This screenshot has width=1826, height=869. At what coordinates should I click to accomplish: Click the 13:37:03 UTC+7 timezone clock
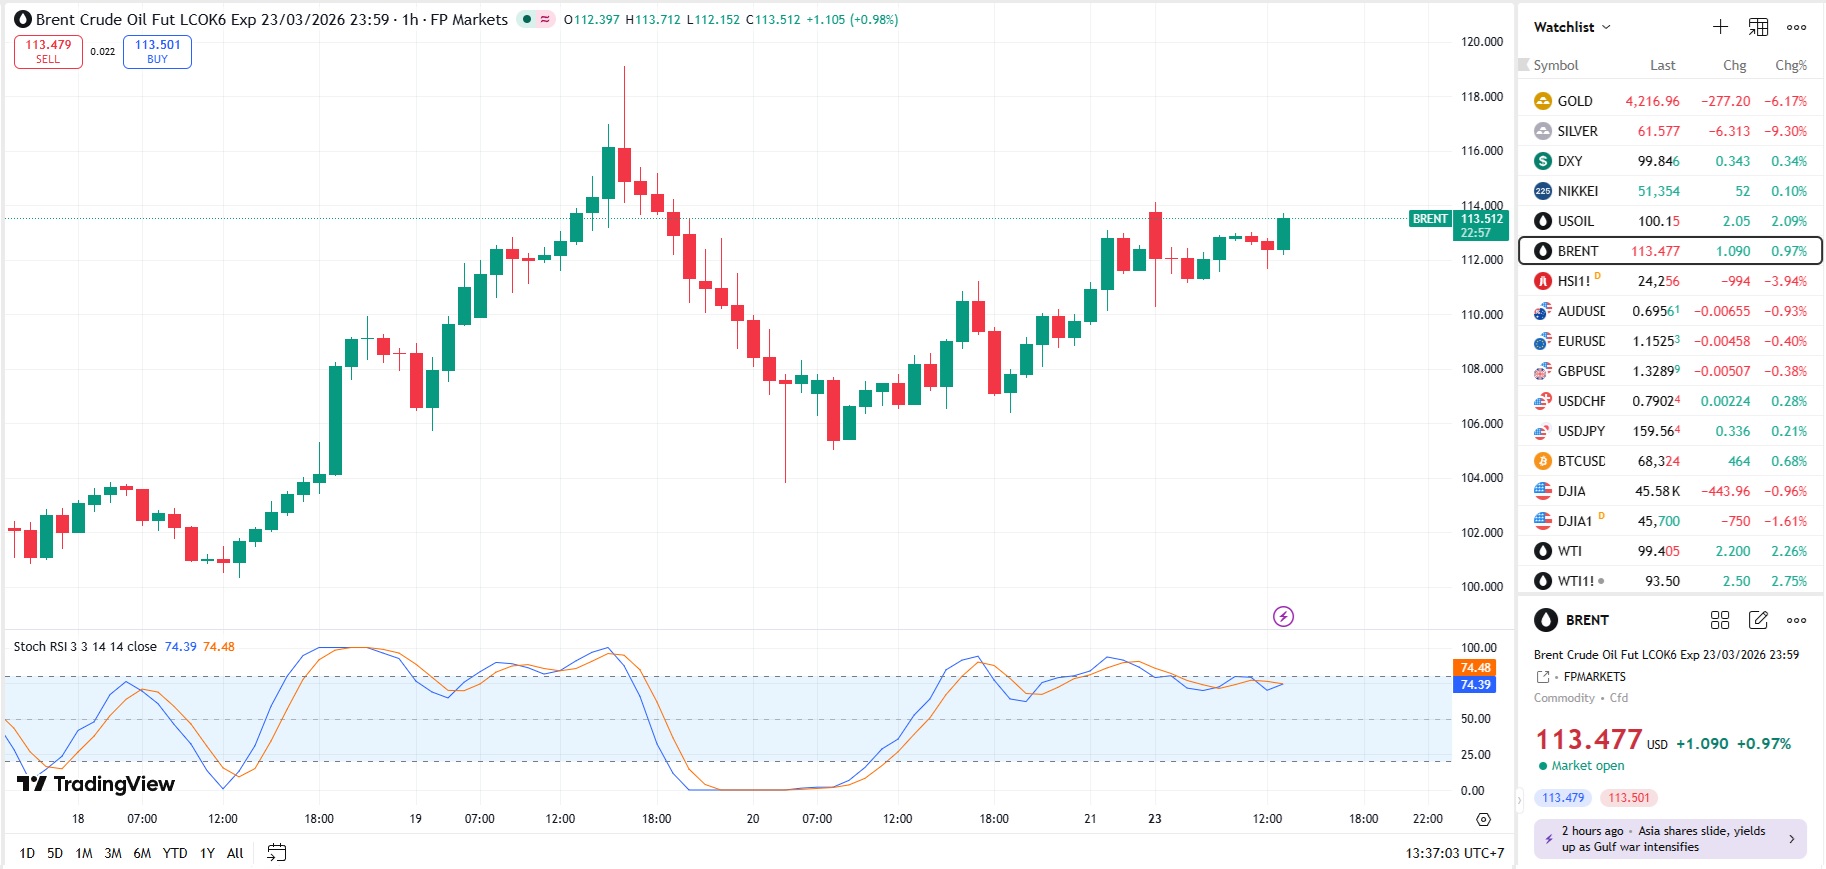point(1454,853)
